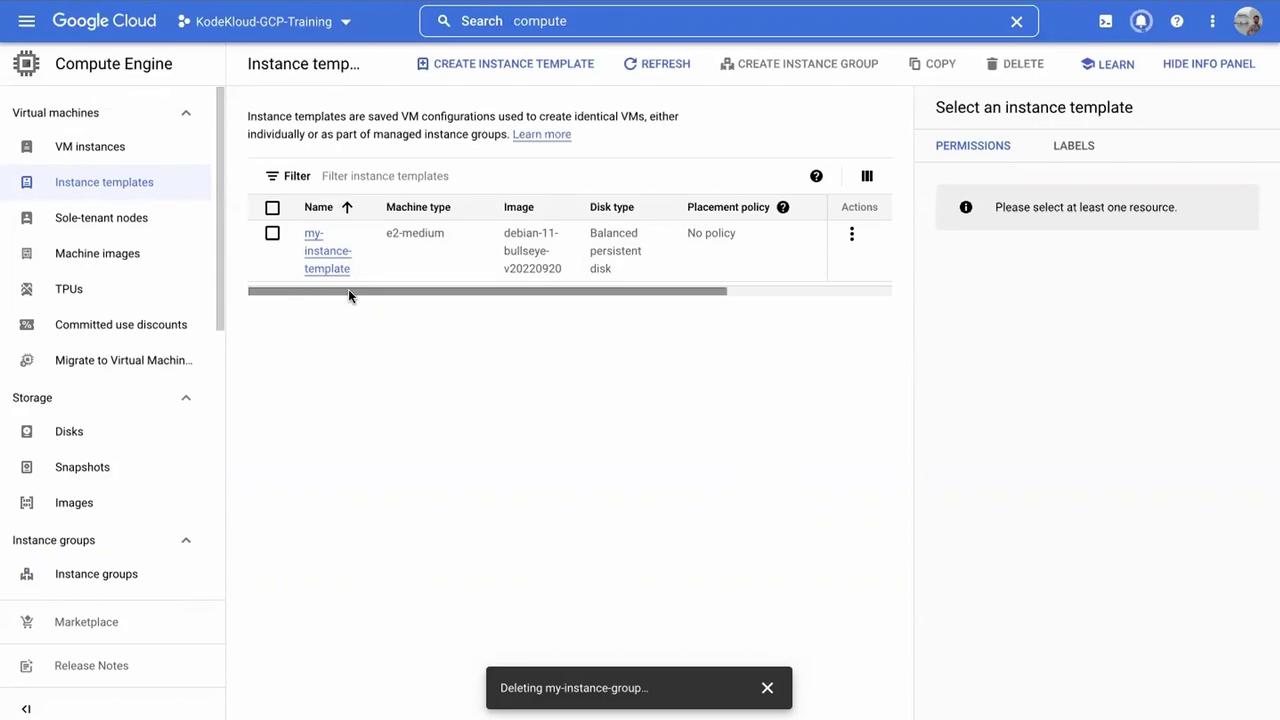Image resolution: width=1280 pixels, height=720 pixels.
Task: Open Disks under Storage
Action: [69, 432]
